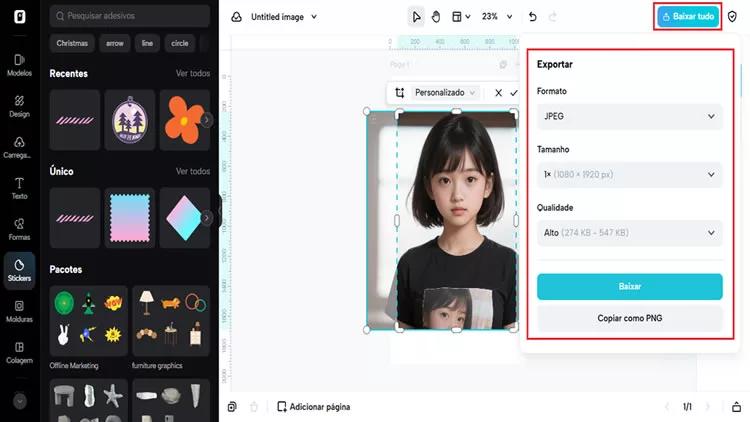Expand the Formato JPEG dropdown

629,117
